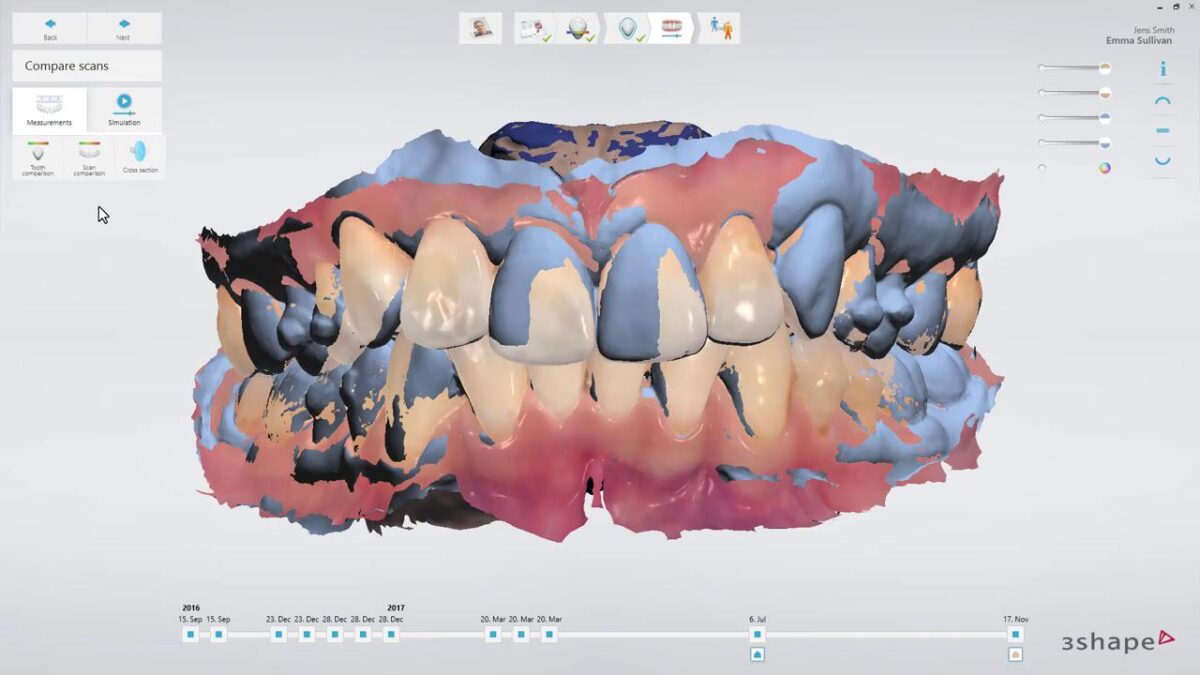Click the info icon on the right
Screen dimensions: 1200x675
[1163, 69]
